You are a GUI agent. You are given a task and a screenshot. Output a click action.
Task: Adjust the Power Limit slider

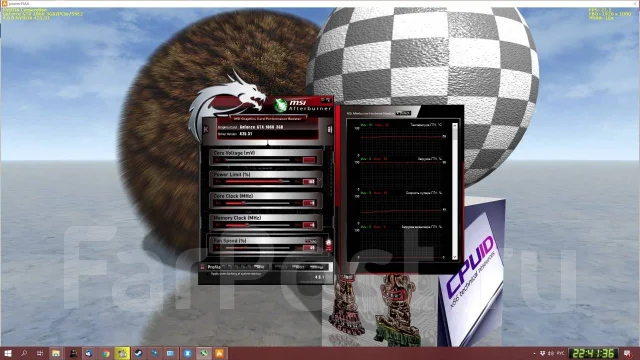coord(258,181)
